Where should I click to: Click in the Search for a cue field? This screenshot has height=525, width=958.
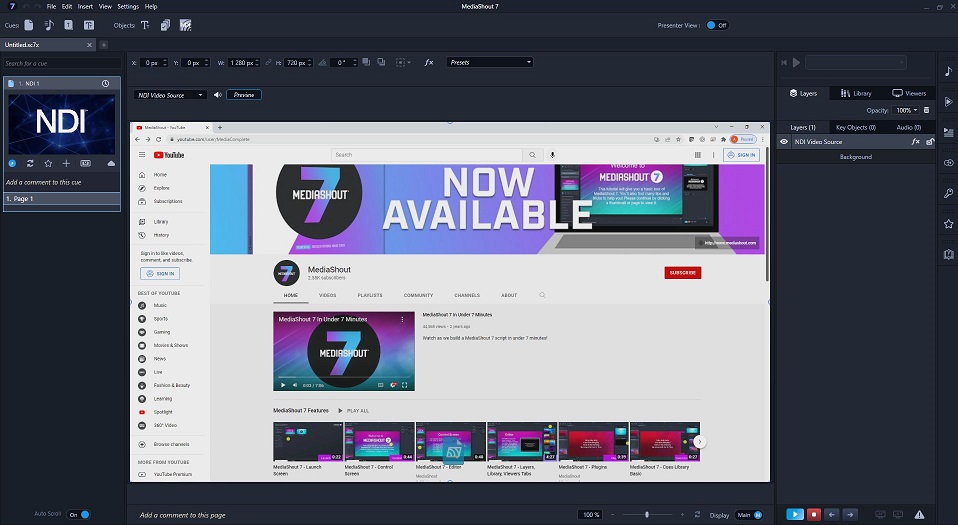(x=62, y=63)
